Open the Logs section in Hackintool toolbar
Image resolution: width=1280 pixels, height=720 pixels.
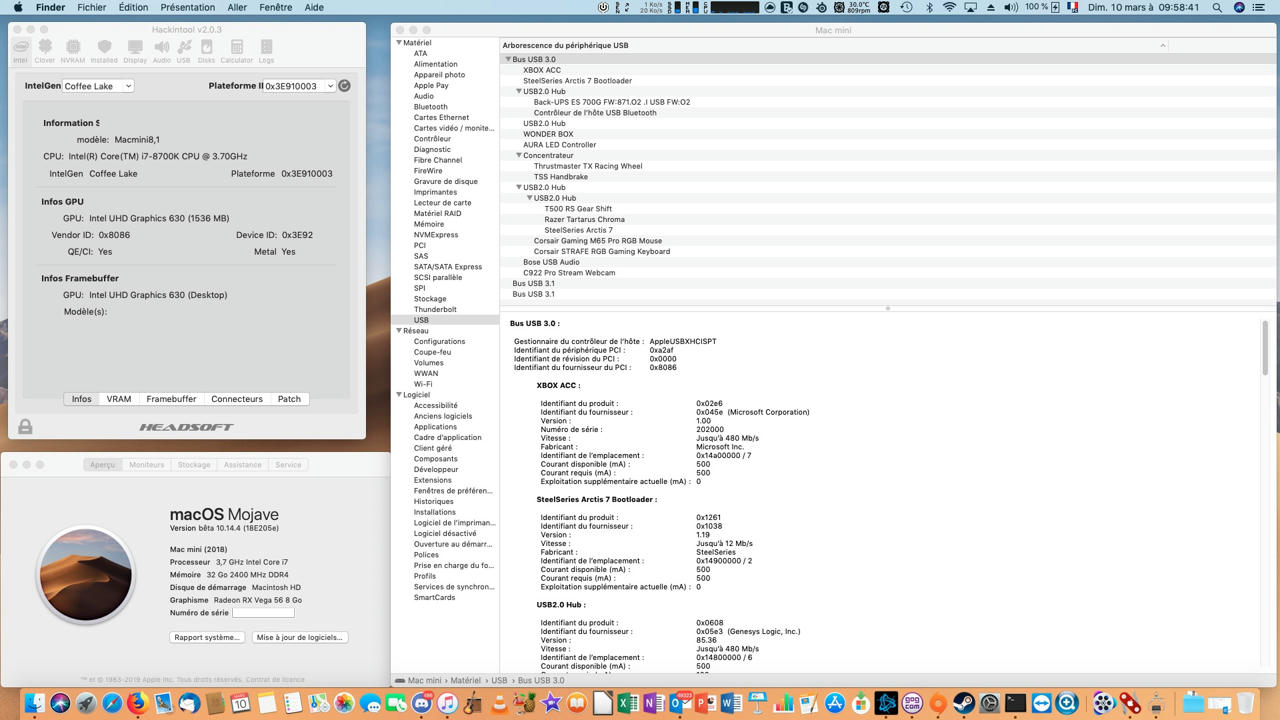pyautogui.click(x=266, y=51)
